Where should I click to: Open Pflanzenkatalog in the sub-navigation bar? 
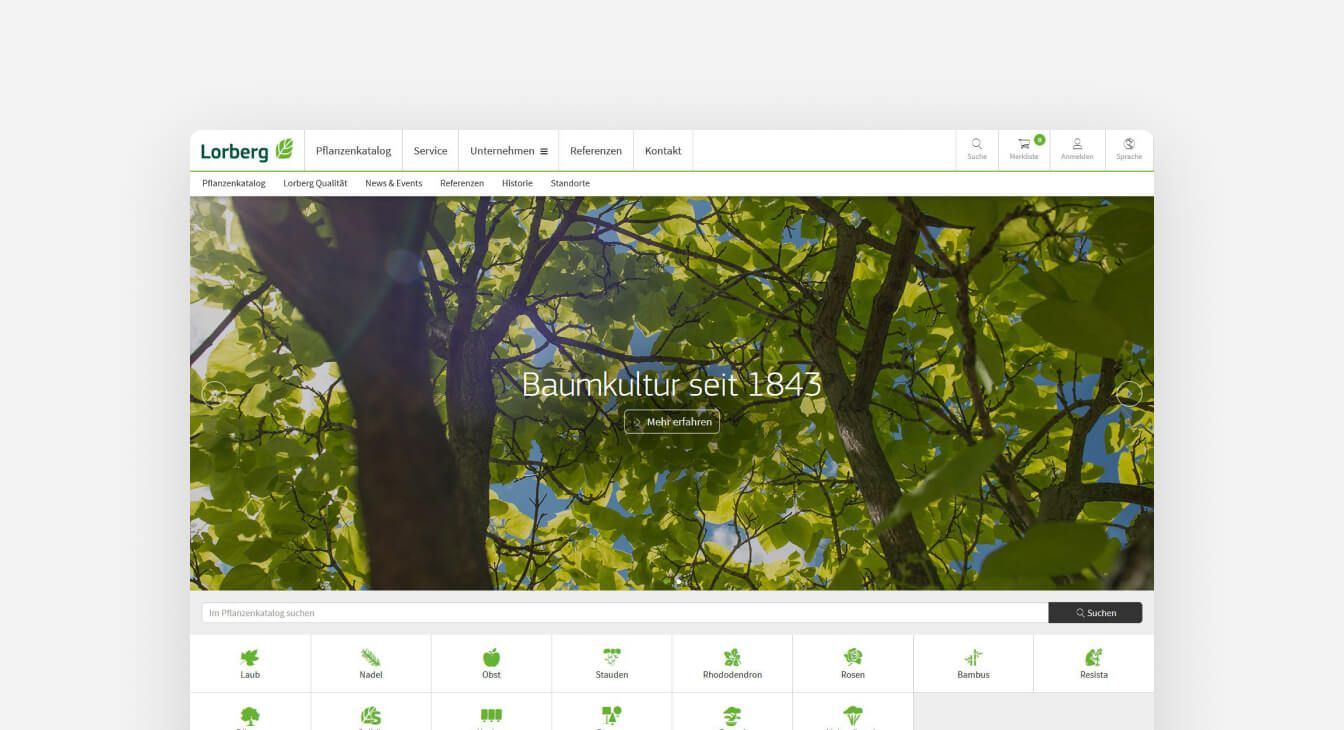234,184
